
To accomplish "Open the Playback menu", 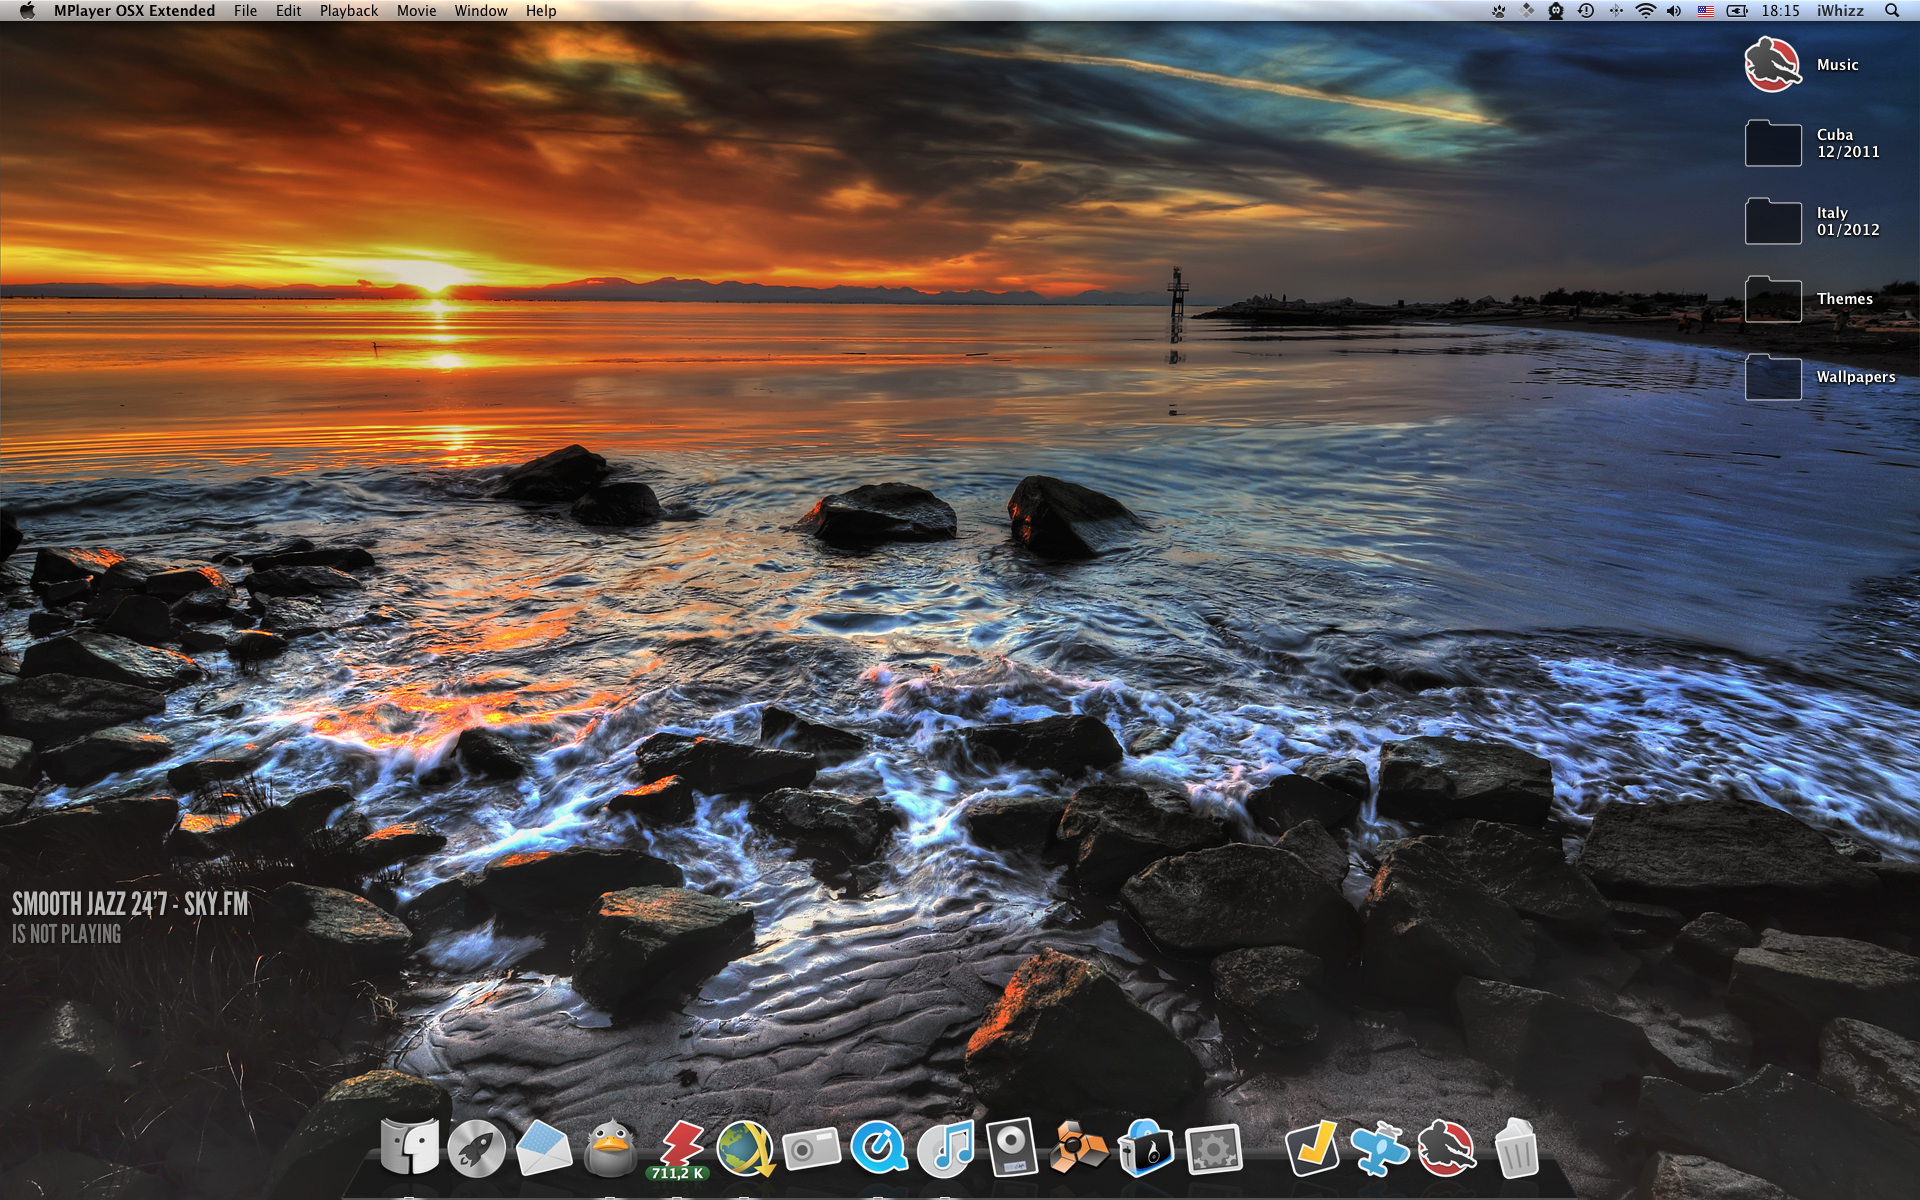I will click(x=349, y=11).
